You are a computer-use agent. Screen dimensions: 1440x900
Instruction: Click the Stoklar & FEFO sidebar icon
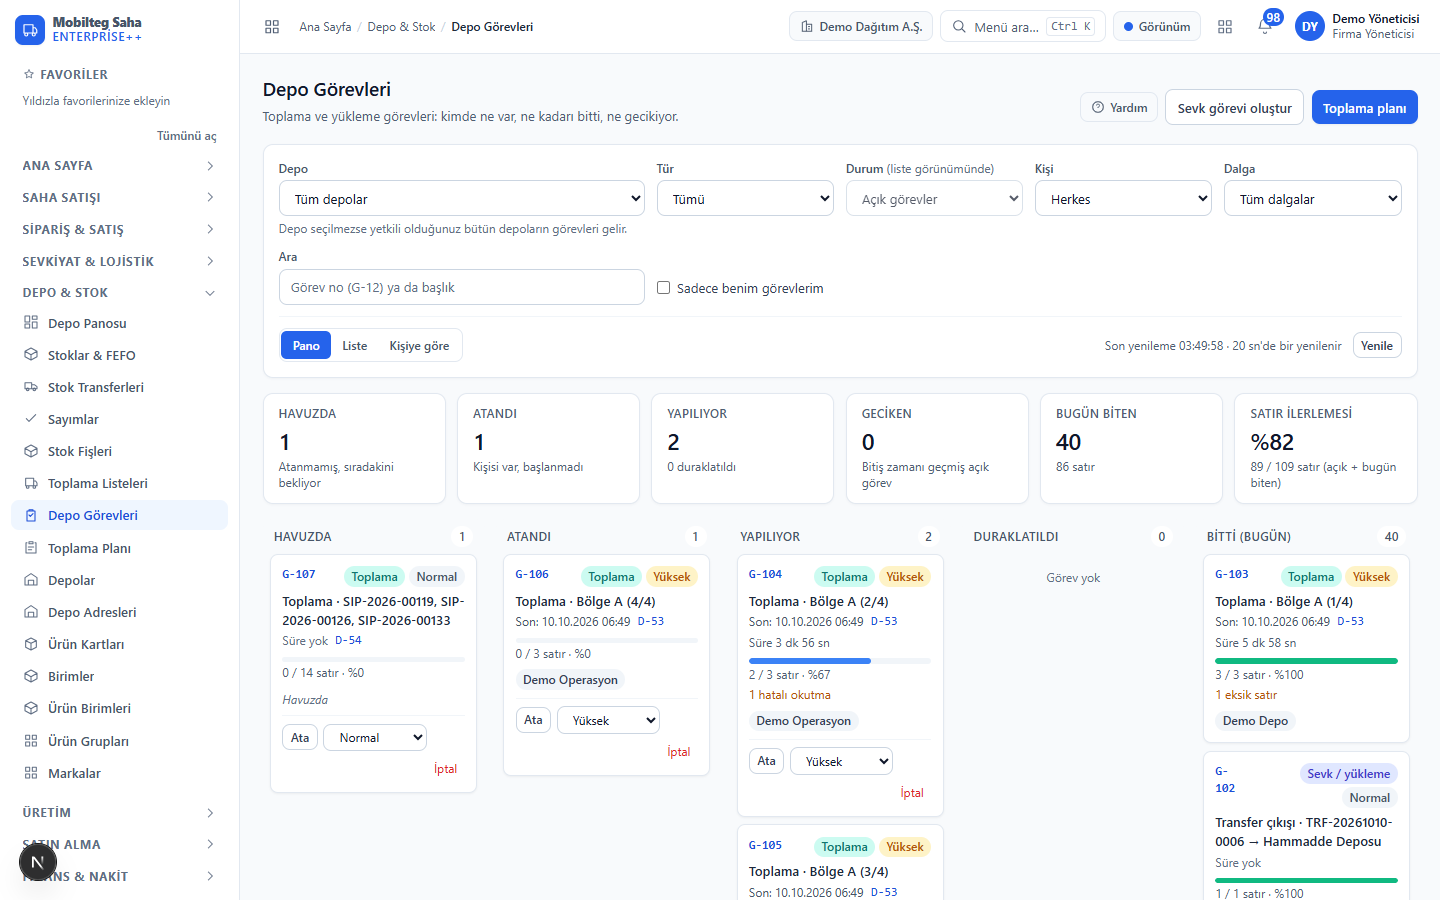(x=31, y=355)
